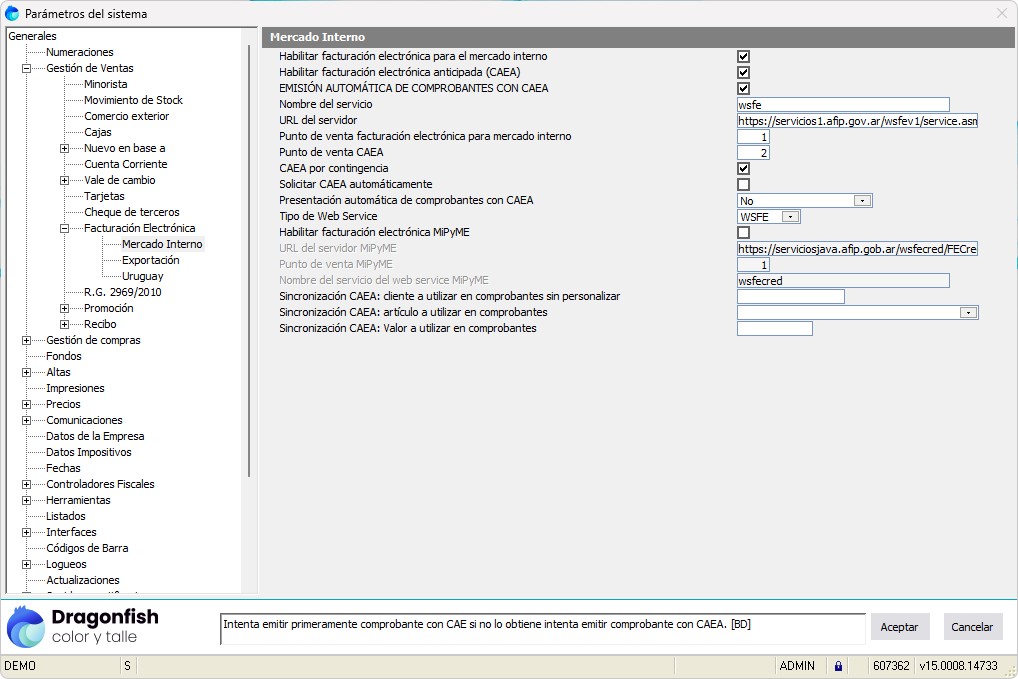Click the title bar application icon
The image size is (1018, 679).
click(x=12, y=14)
